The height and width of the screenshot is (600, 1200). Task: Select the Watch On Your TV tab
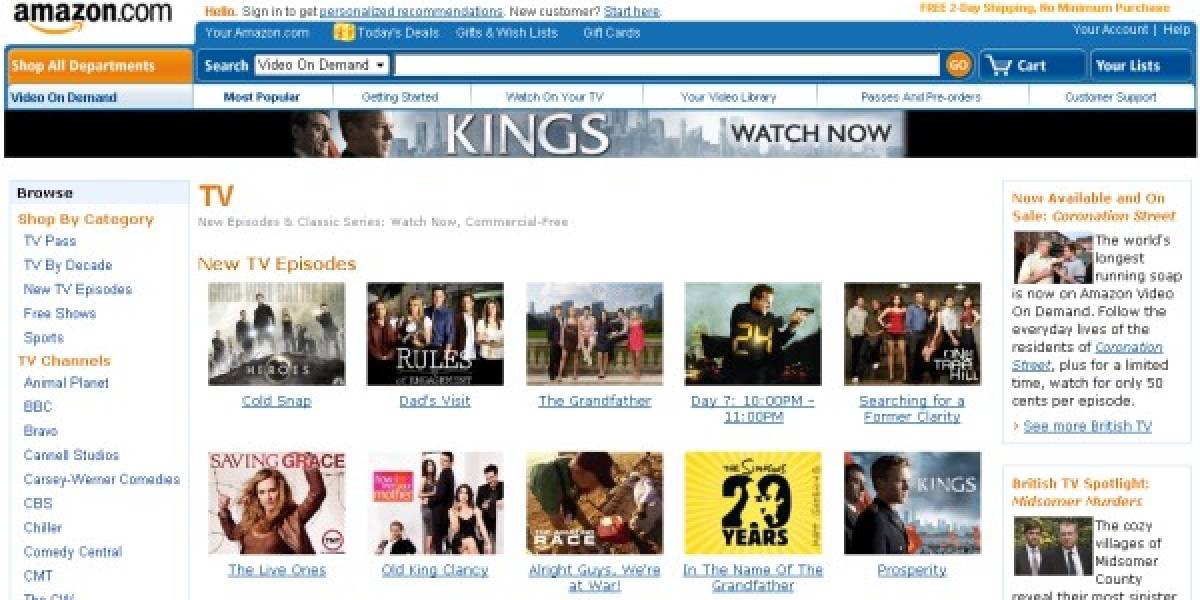[554, 97]
